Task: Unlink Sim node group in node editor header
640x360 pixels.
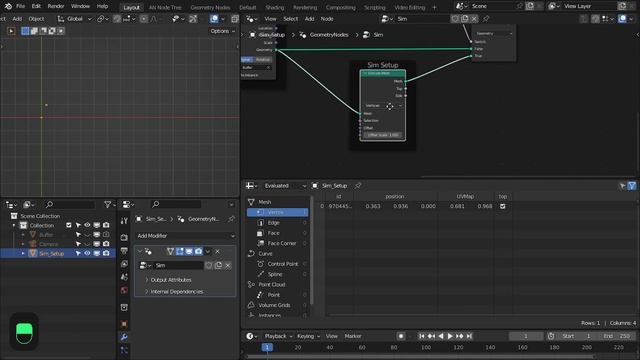Action: click(474, 19)
